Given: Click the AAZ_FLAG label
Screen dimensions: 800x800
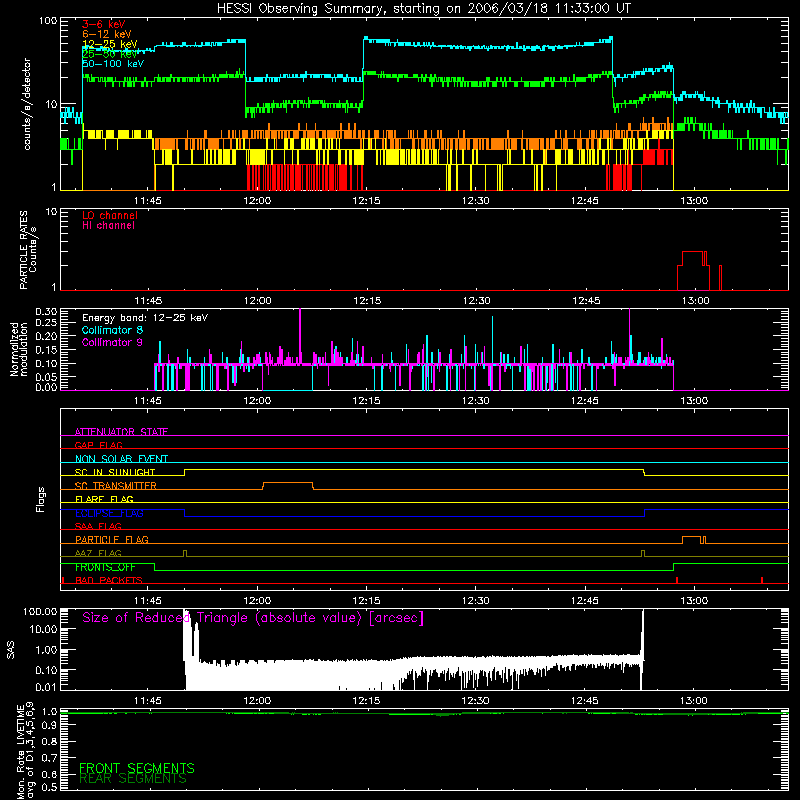Looking at the screenshot, I should (x=98, y=553).
